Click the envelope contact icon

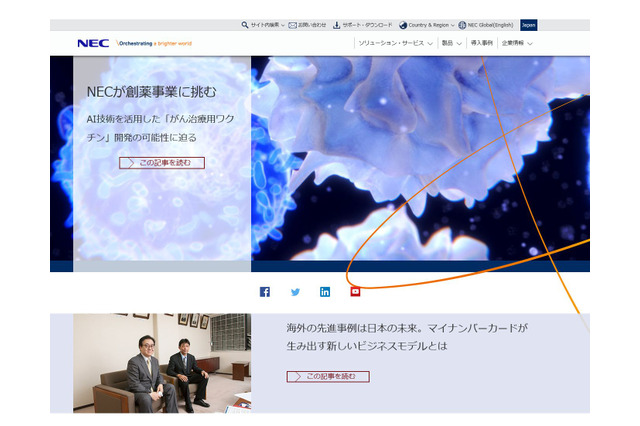click(x=292, y=25)
